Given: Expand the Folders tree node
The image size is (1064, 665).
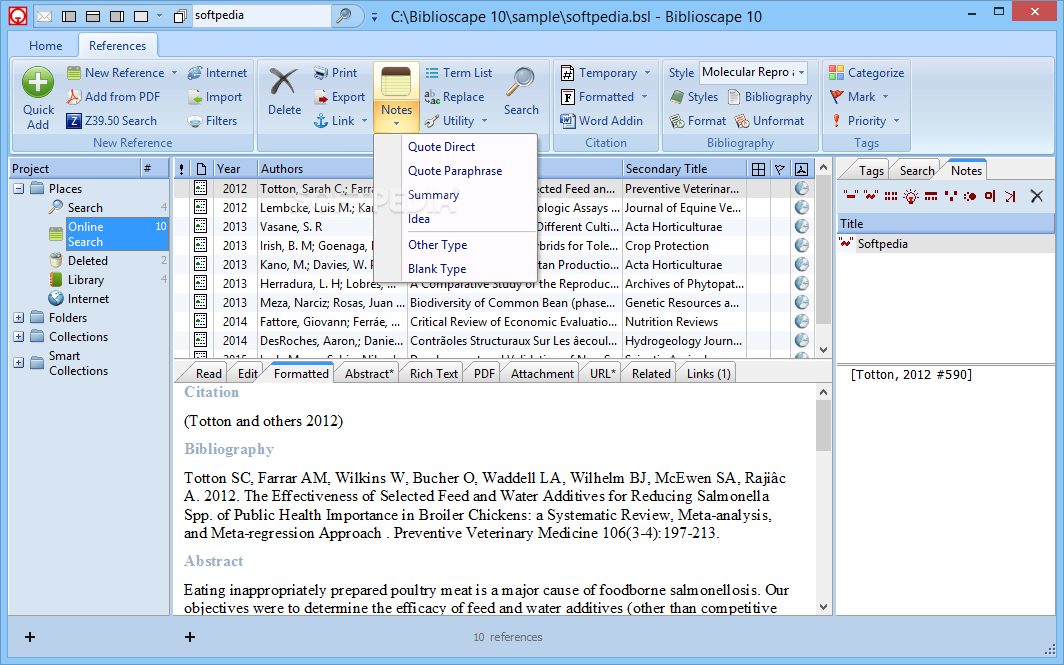Looking at the screenshot, I should click(19, 318).
